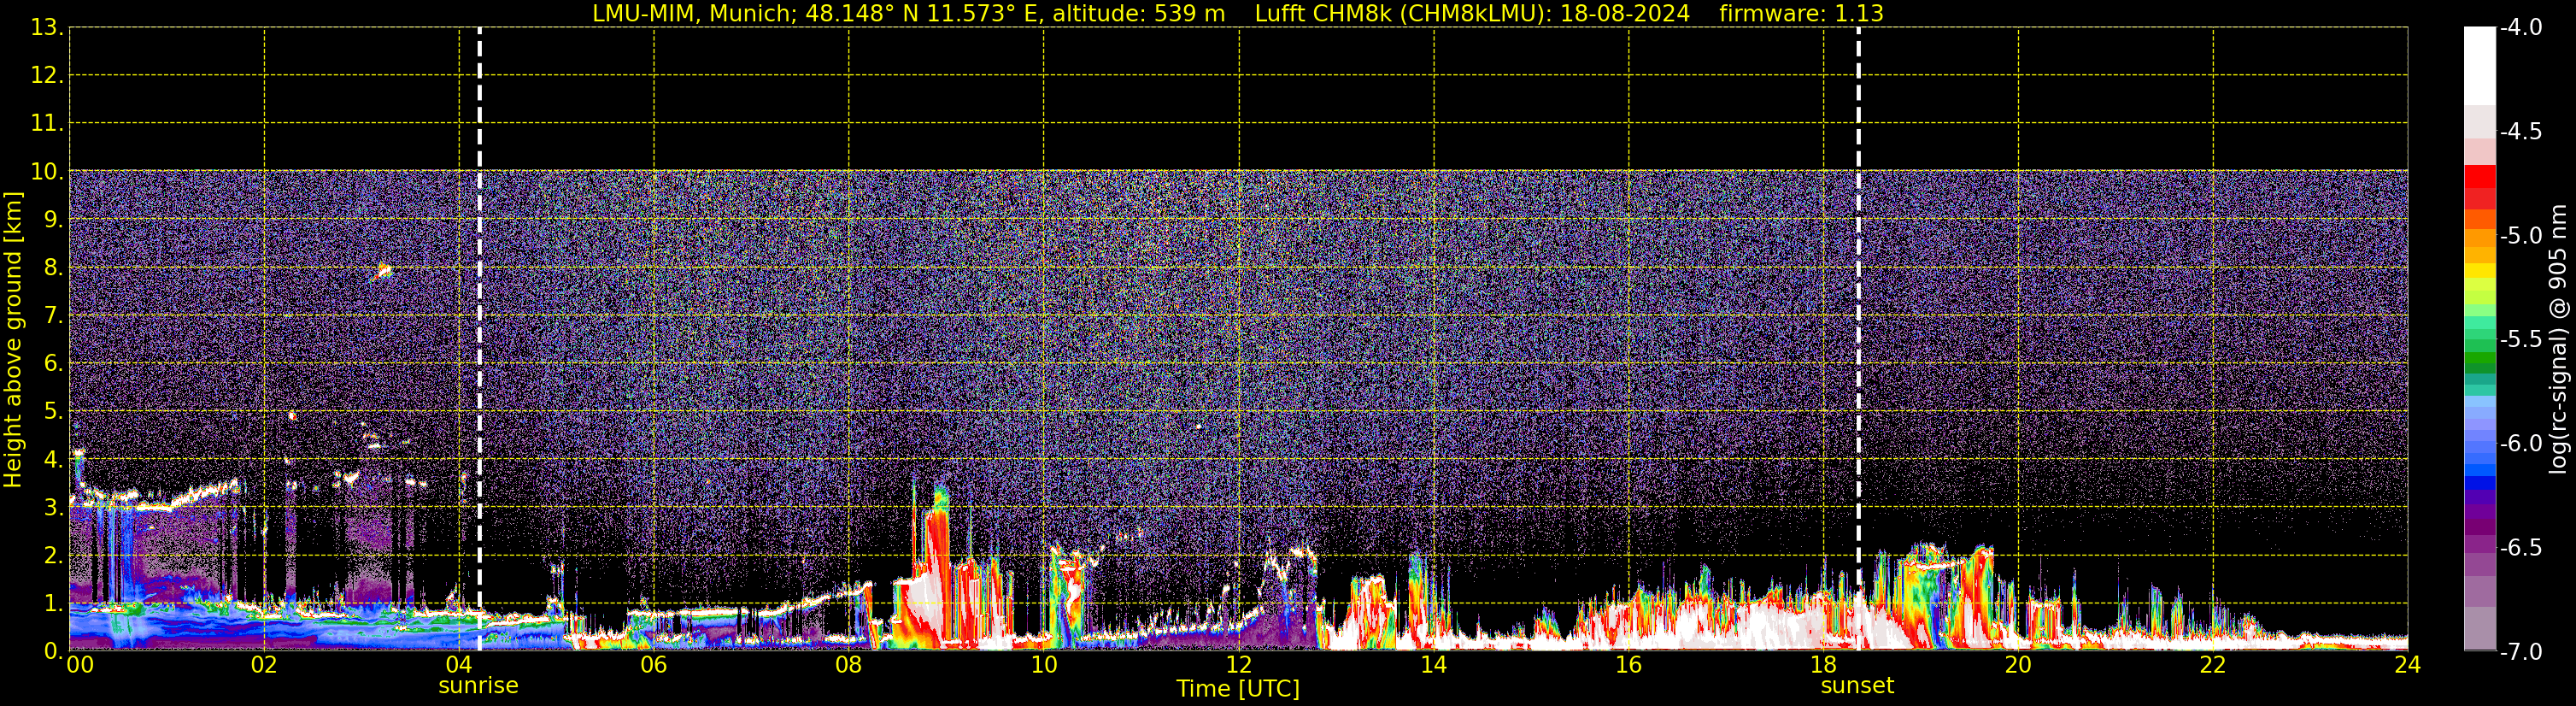Click the '12.' height axis tick label
The image size is (2576, 706).
coord(47,76)
